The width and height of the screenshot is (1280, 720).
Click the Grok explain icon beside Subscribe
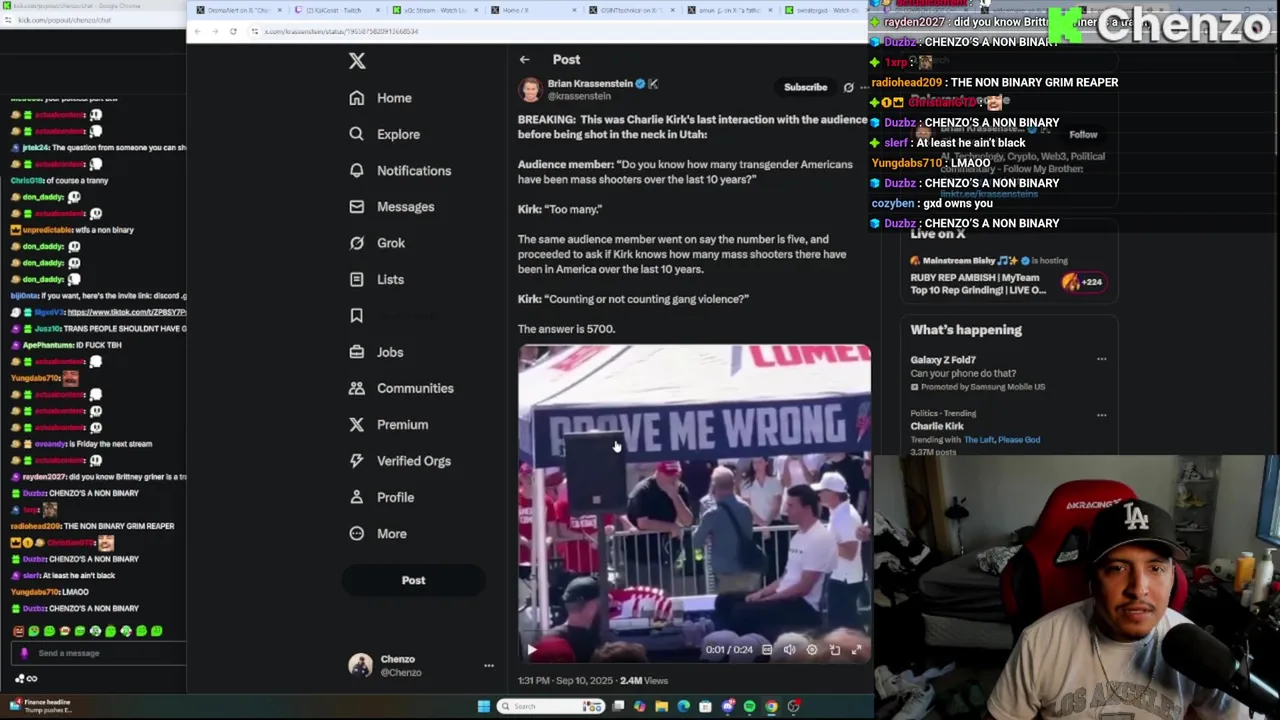pyautogui.click(x=849, y=87)
